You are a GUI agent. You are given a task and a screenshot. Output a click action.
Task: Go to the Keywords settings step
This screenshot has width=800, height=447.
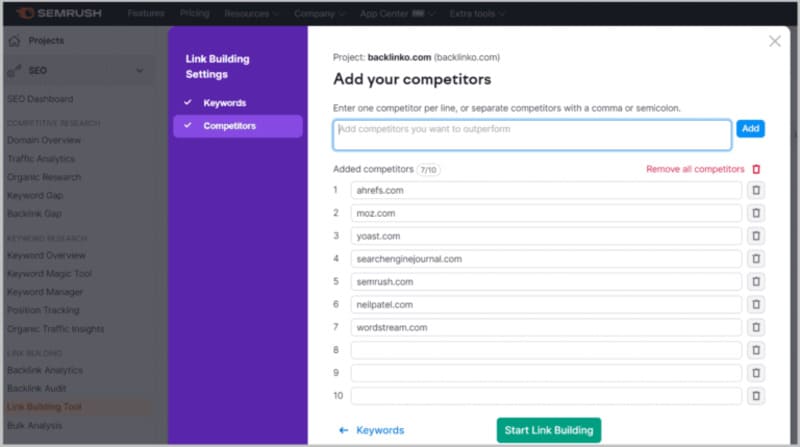tap(224, 103)
